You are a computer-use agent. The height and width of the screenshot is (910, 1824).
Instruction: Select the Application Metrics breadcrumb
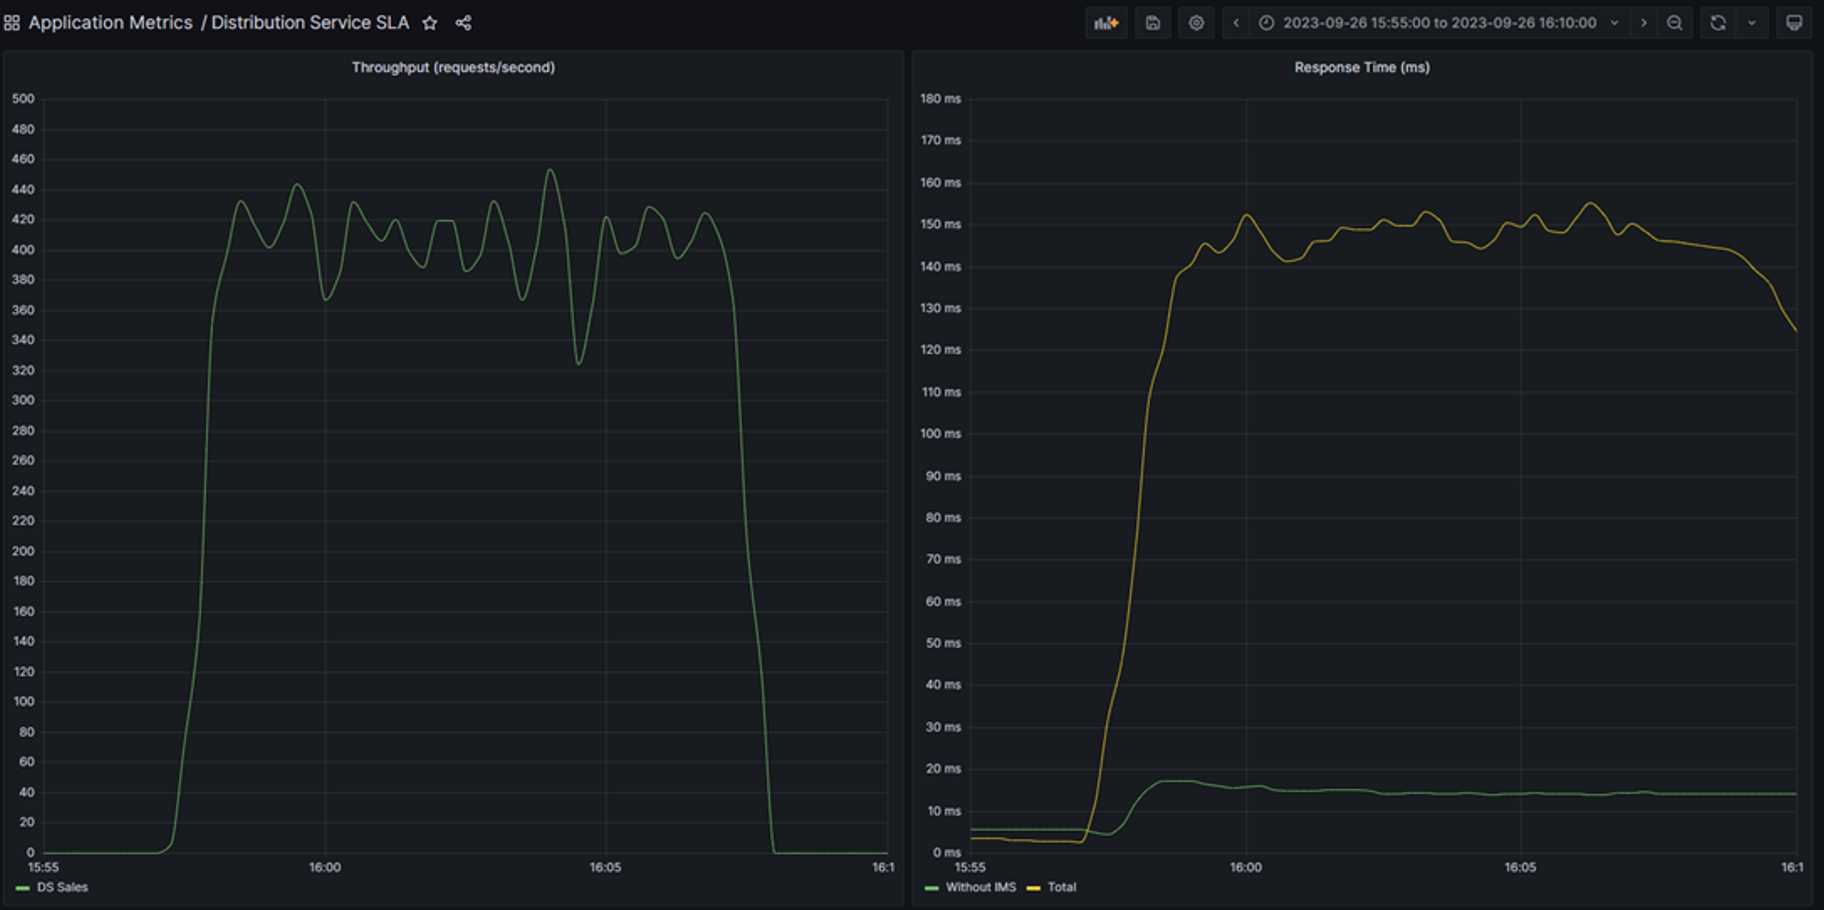pos(110,22)
